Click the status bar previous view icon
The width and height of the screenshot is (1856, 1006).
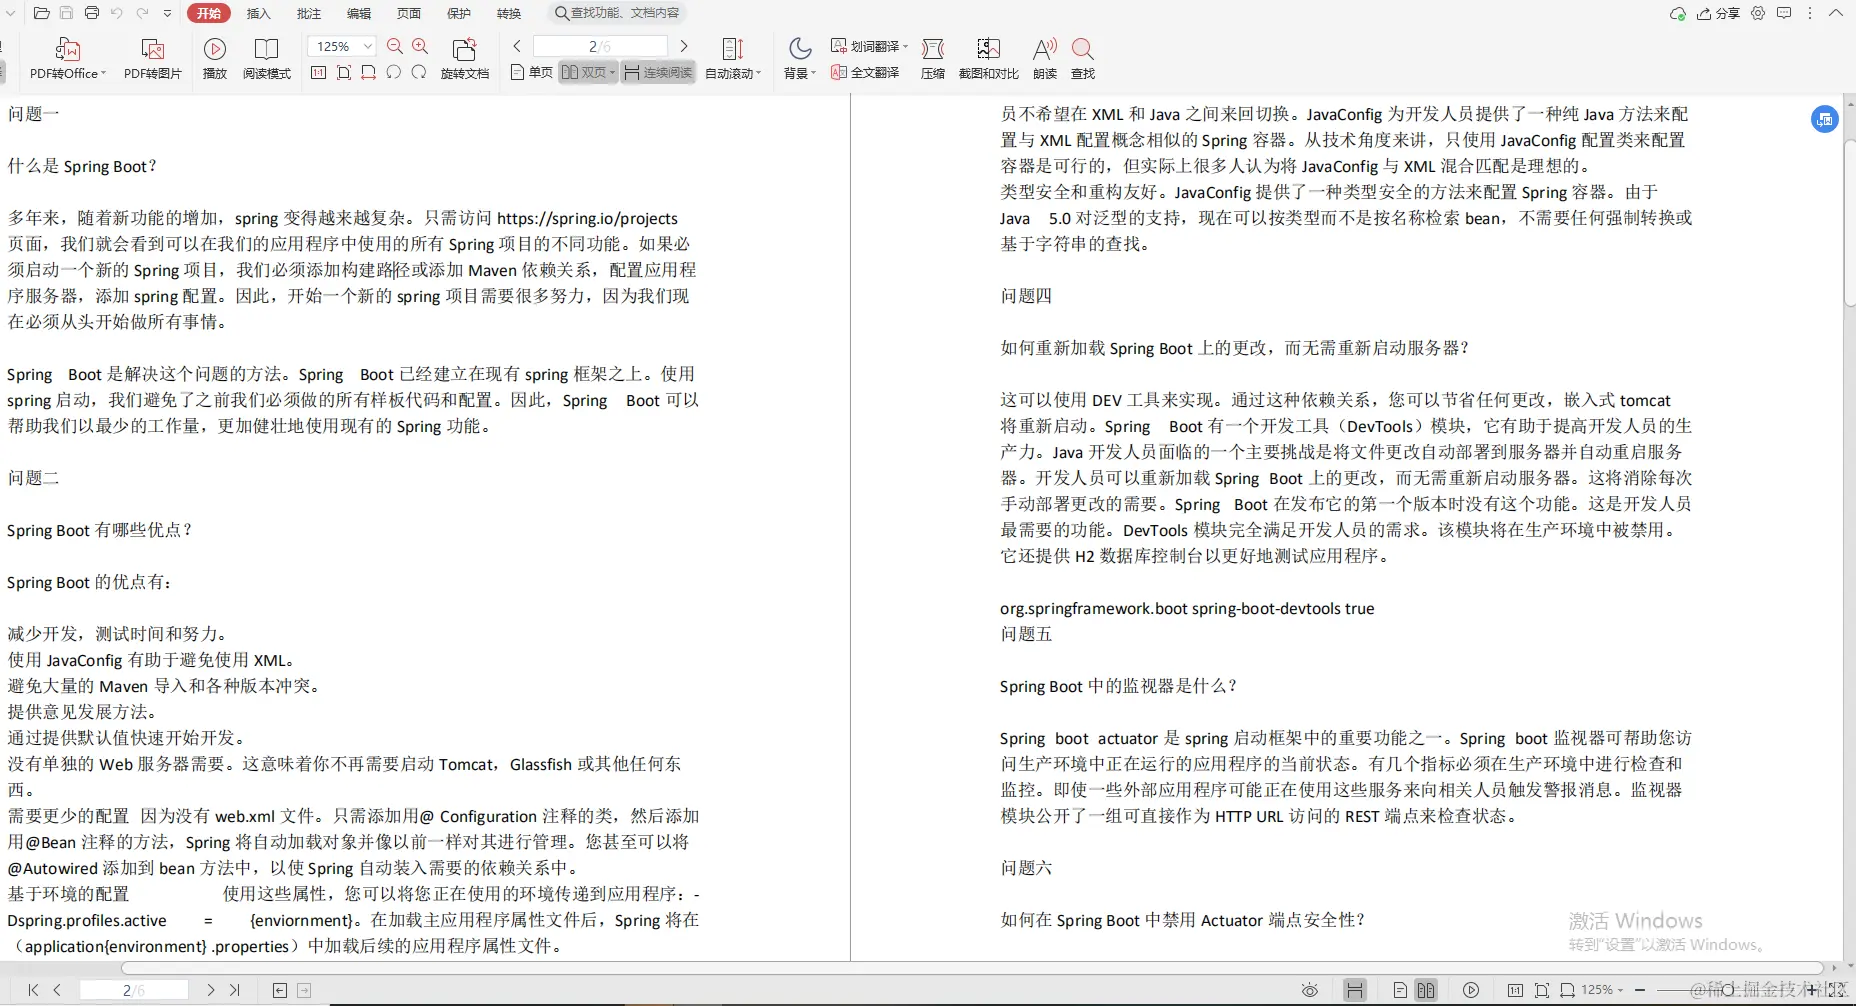(280, 990)
